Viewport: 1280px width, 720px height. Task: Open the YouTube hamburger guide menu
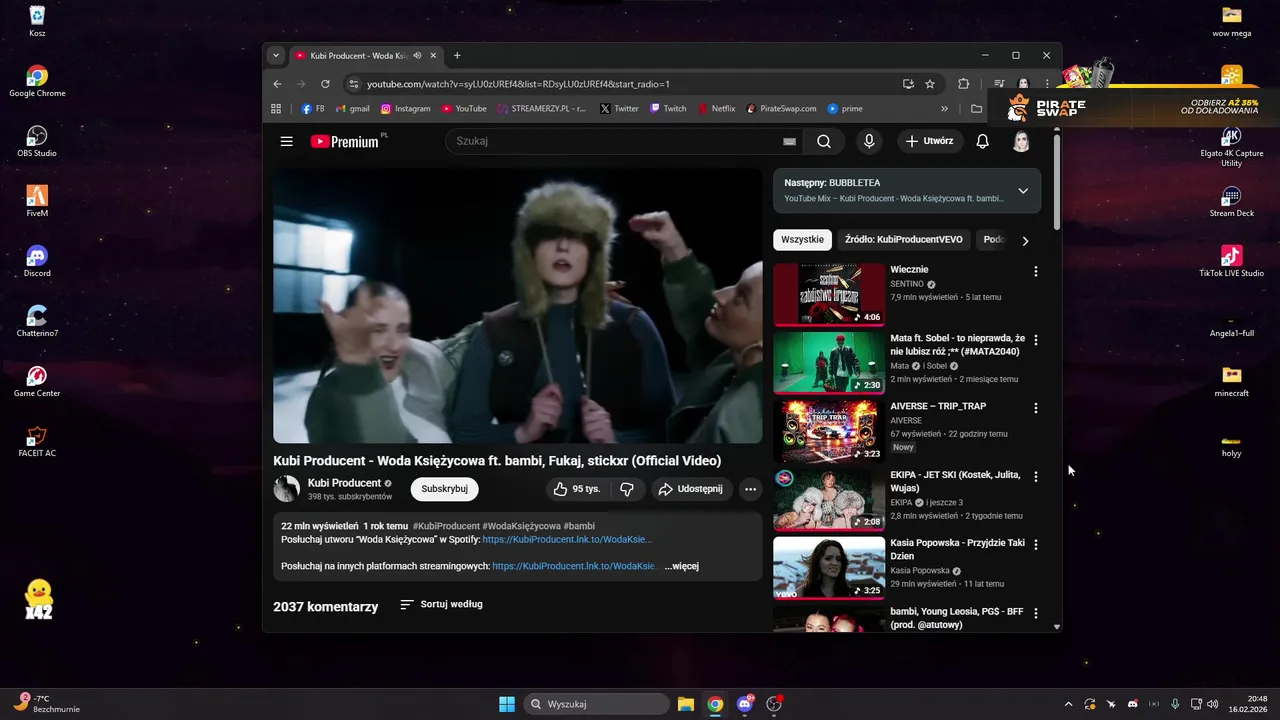287,141
